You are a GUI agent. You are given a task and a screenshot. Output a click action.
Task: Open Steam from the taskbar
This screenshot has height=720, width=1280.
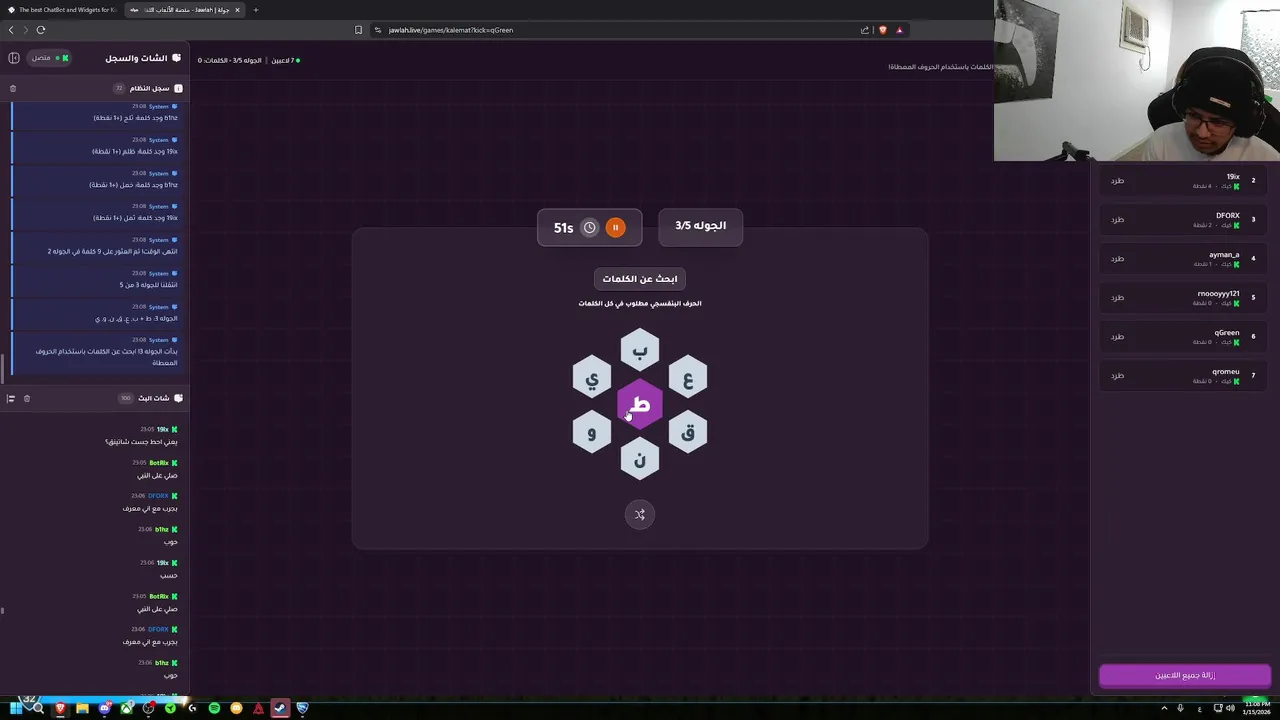[280, 709]
